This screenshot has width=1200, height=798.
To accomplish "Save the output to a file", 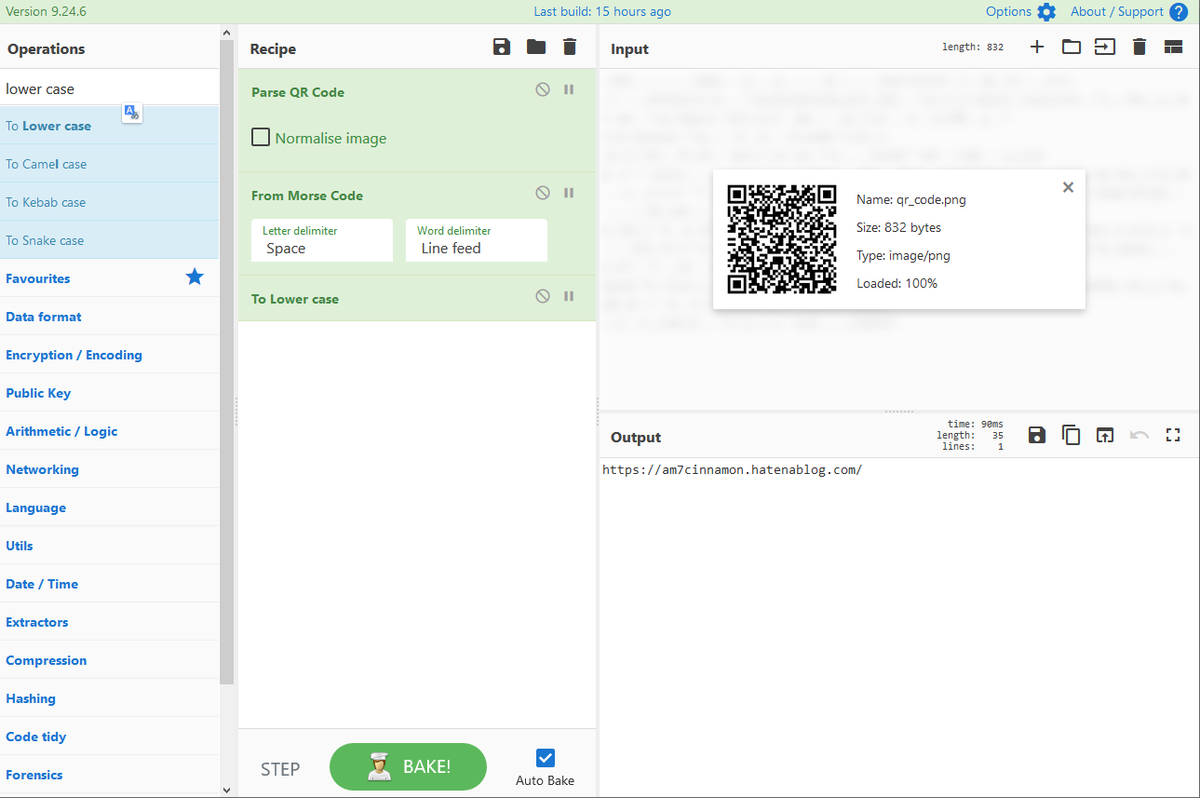I will [1037, 435].
